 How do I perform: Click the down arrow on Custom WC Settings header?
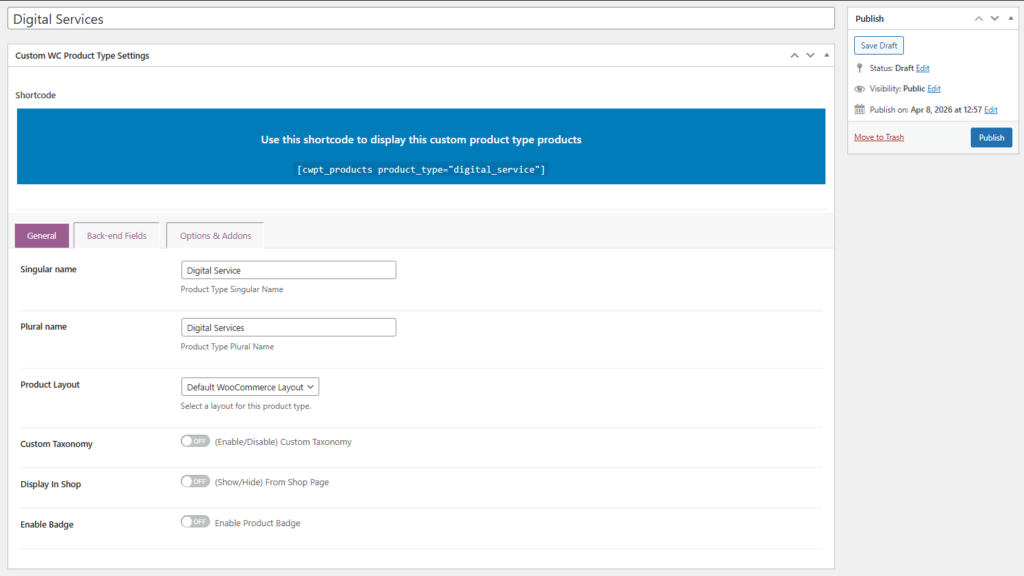coord(810,55)
